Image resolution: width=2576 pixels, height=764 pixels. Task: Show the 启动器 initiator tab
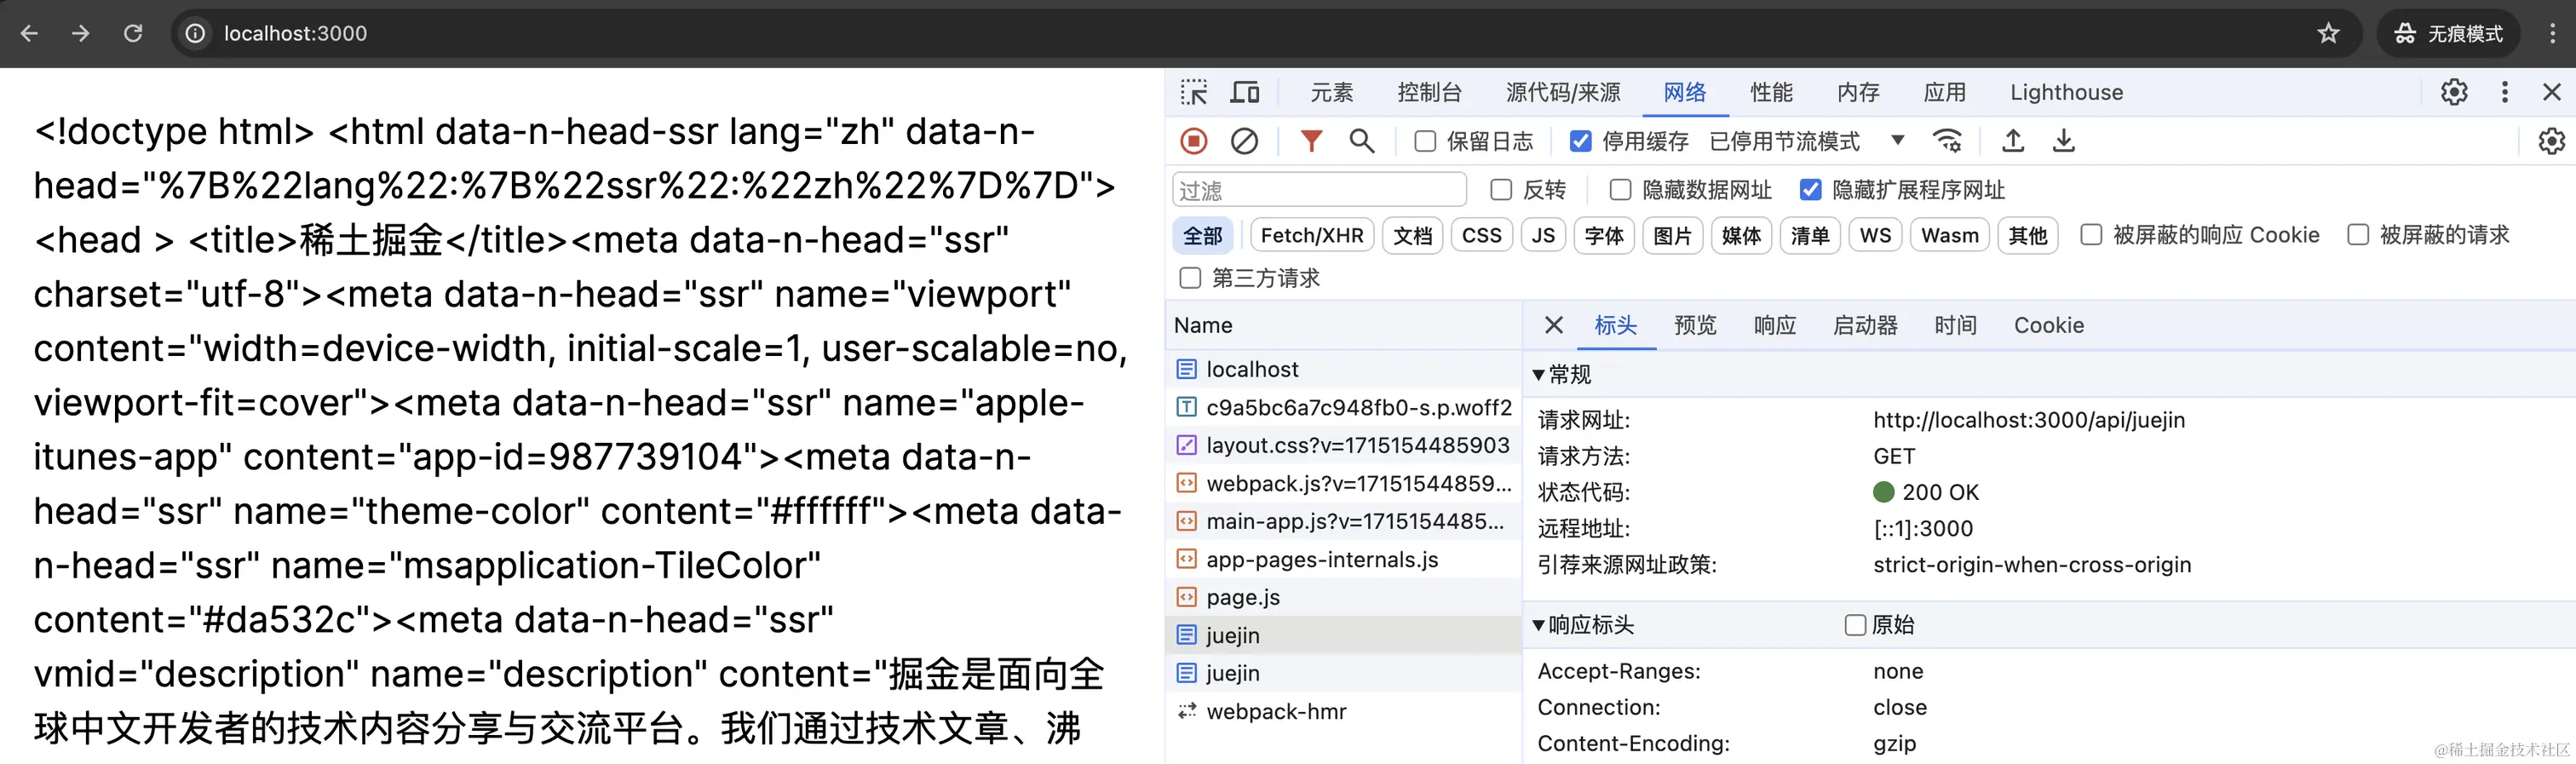click(x=1865, y=325)
